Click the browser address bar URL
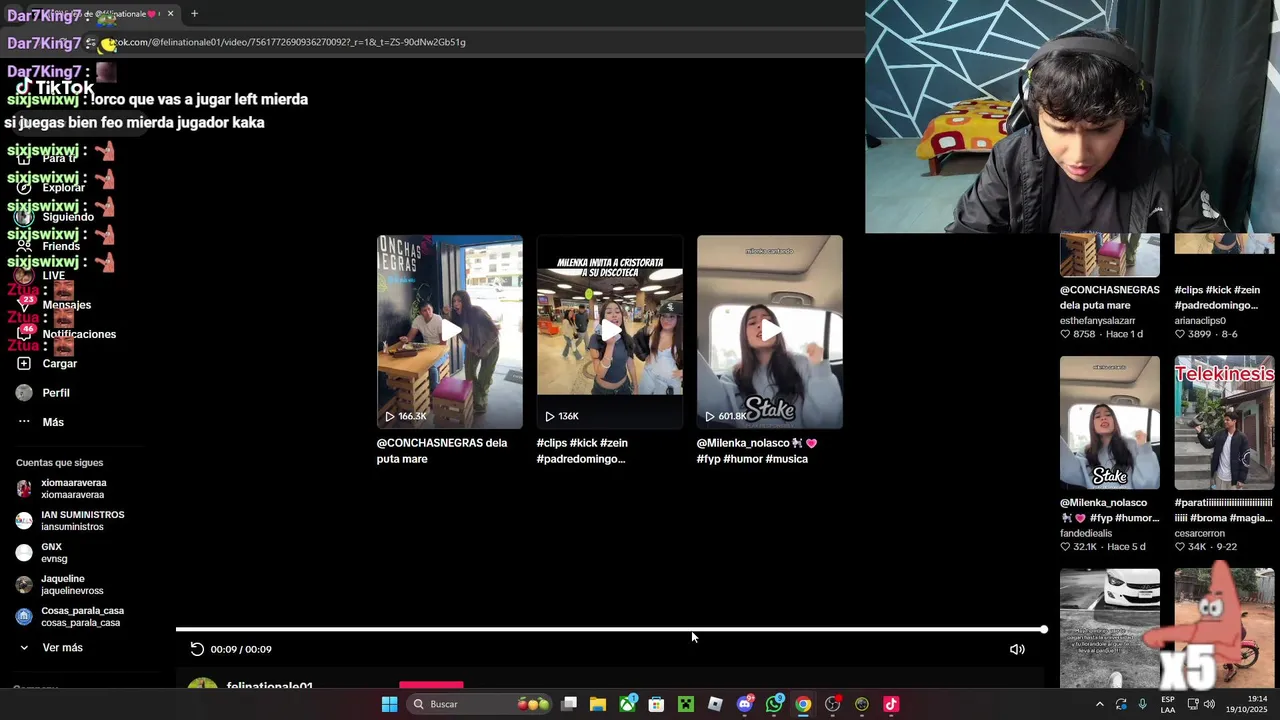This screenshot has height=720, width=1280. (x=288, y=42)
